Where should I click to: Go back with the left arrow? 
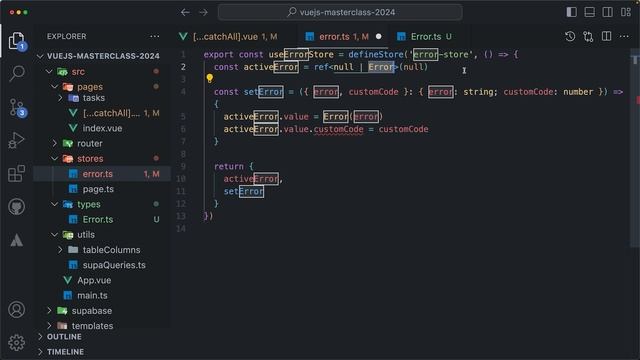(x=185, y=12)
